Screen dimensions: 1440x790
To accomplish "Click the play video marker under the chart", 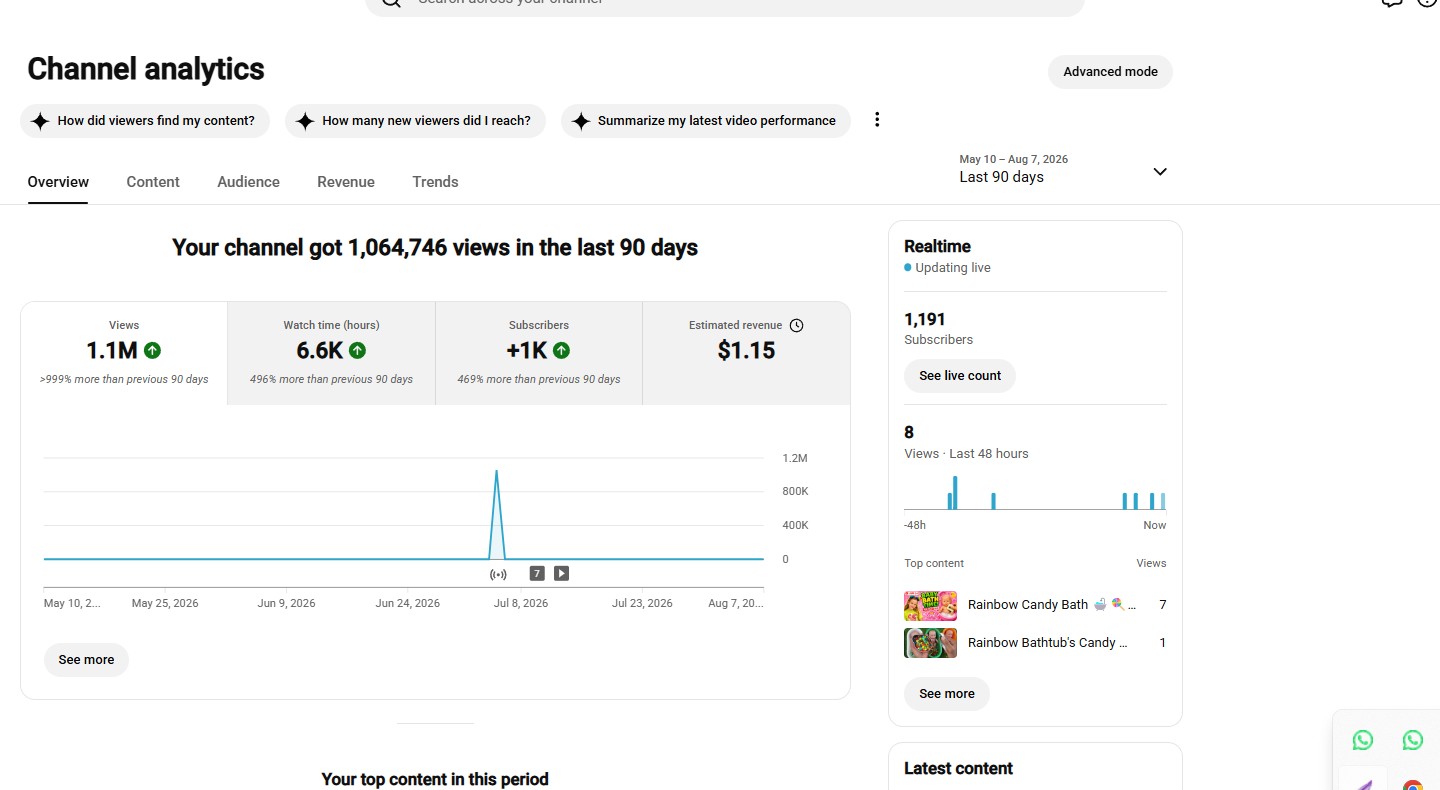I will [x=562, y=574].
